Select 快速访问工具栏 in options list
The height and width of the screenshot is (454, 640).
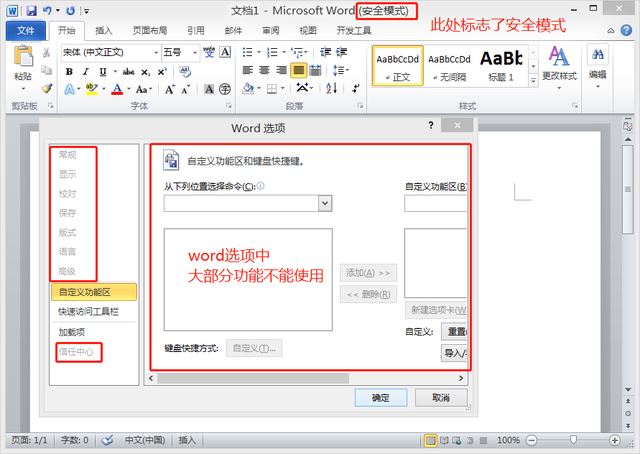coord(94,312)
